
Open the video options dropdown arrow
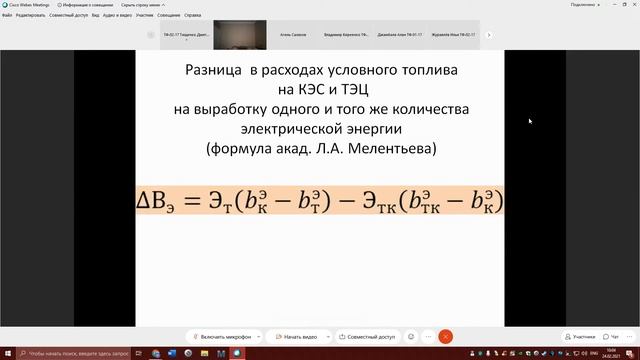click(x=328, y=337)
